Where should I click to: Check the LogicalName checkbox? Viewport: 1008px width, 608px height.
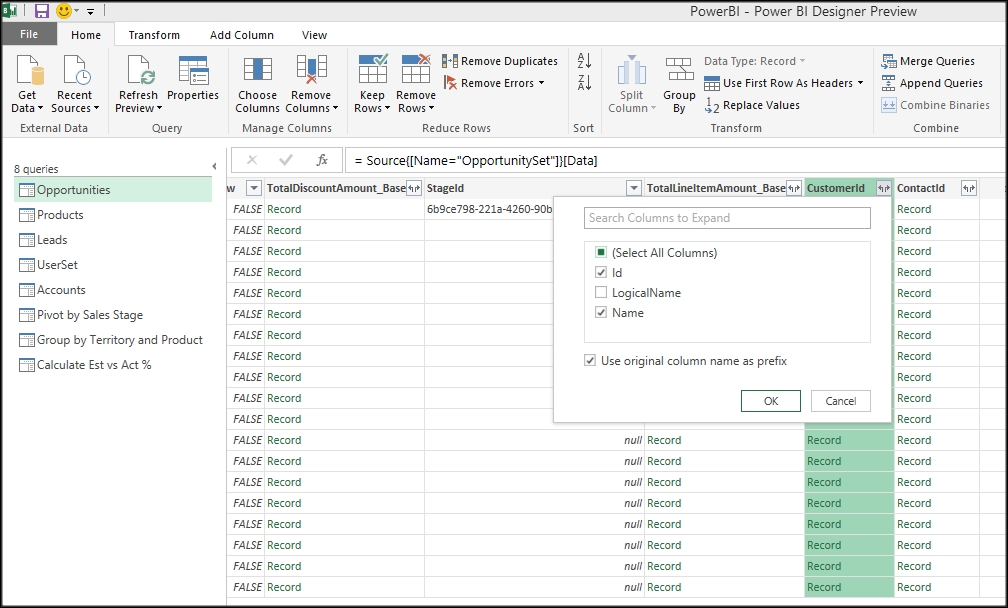[x=601, y=293]
